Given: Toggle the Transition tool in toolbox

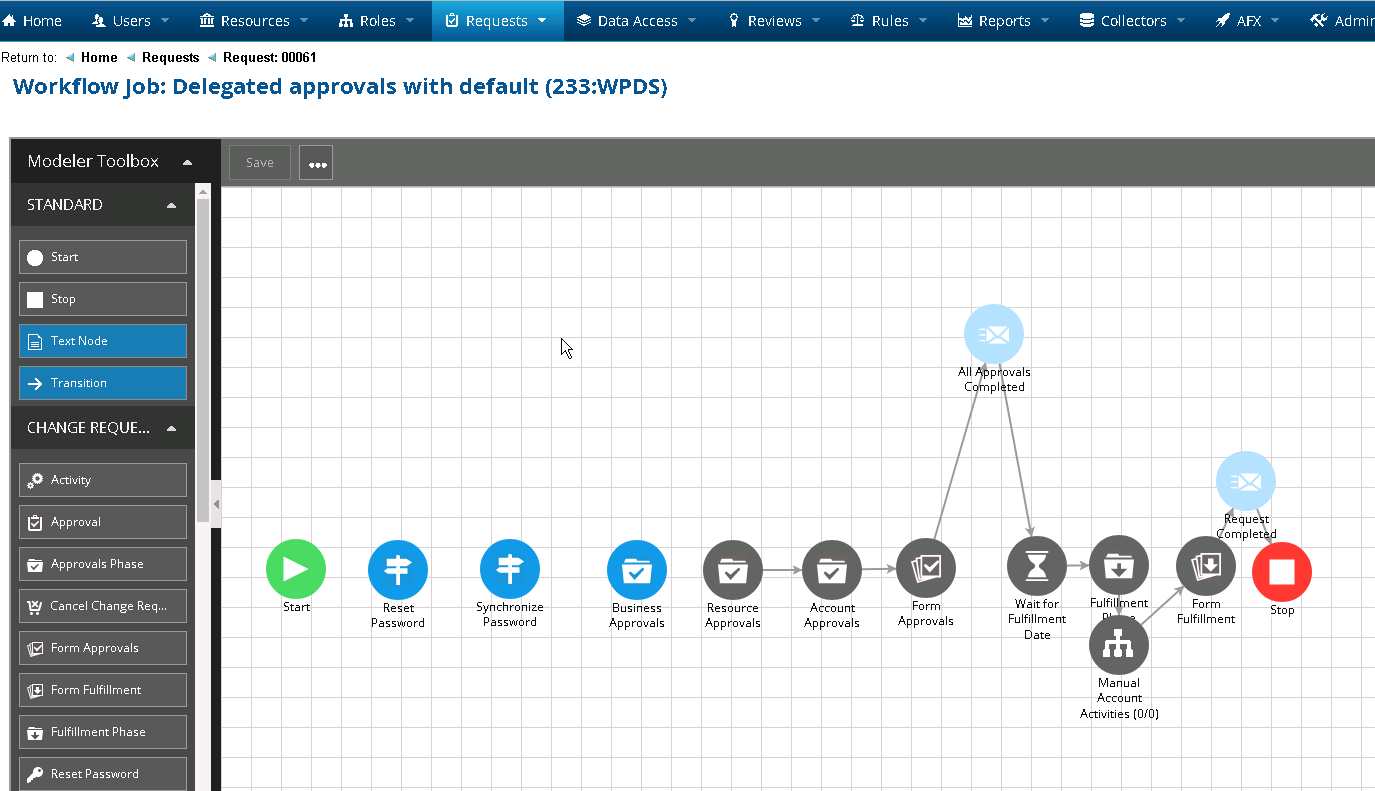Looking at the screenshot, I should tap(103, 383).
